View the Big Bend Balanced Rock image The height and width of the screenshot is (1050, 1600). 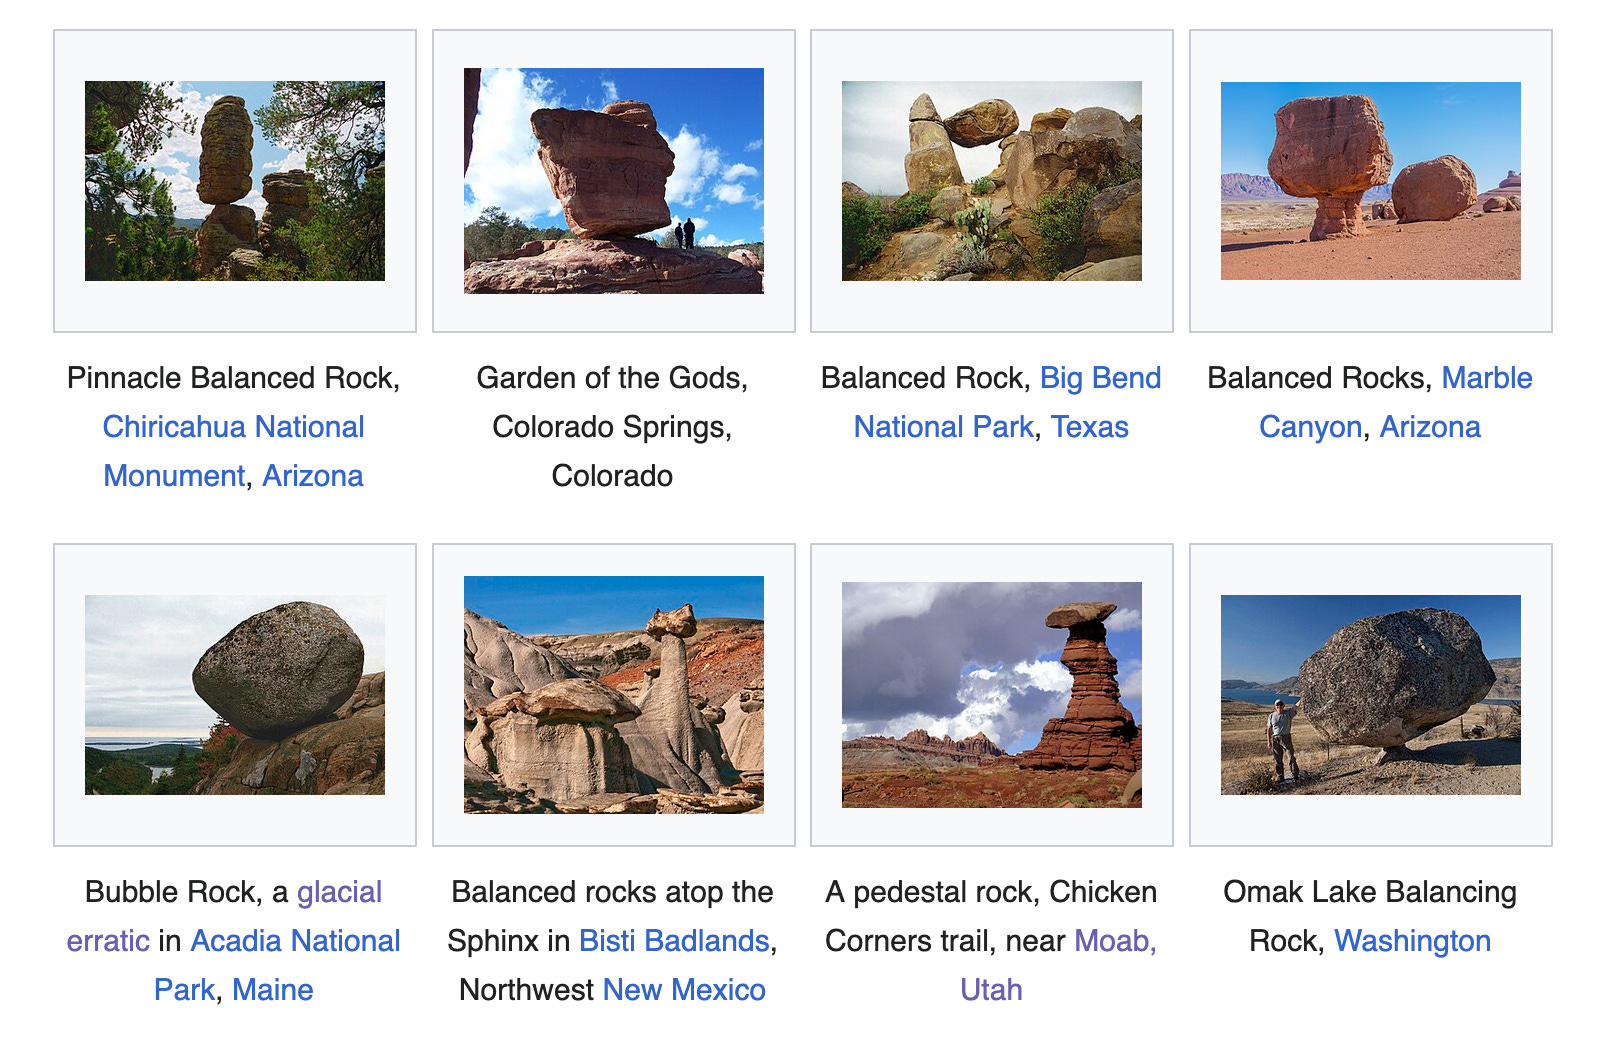(992, 181)
